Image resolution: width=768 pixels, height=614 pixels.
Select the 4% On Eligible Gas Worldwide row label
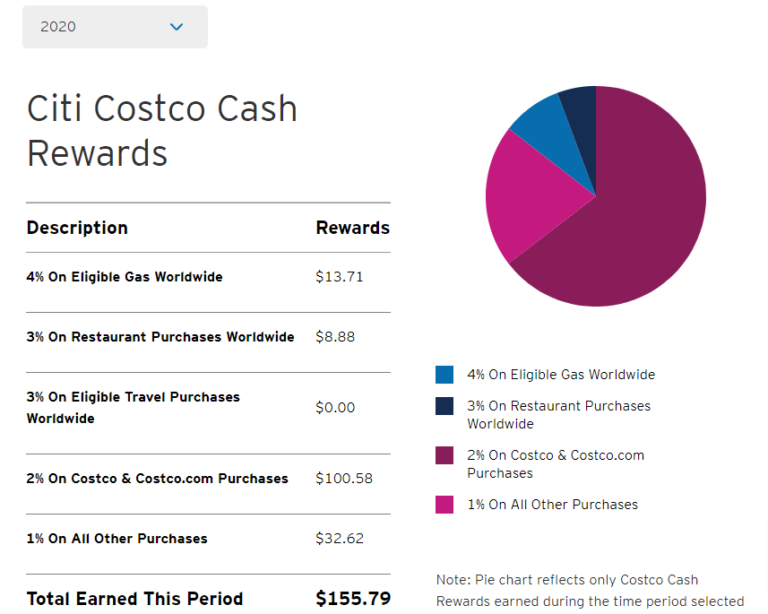coord(124,277)
